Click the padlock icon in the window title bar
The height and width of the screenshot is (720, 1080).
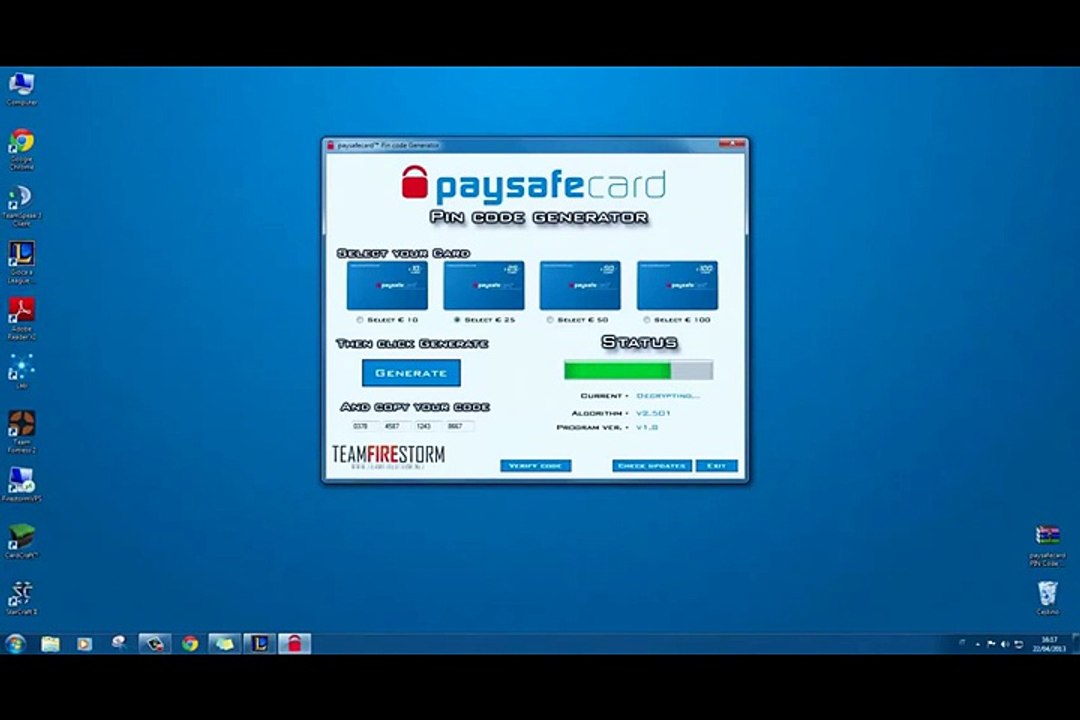pos(331,145)
